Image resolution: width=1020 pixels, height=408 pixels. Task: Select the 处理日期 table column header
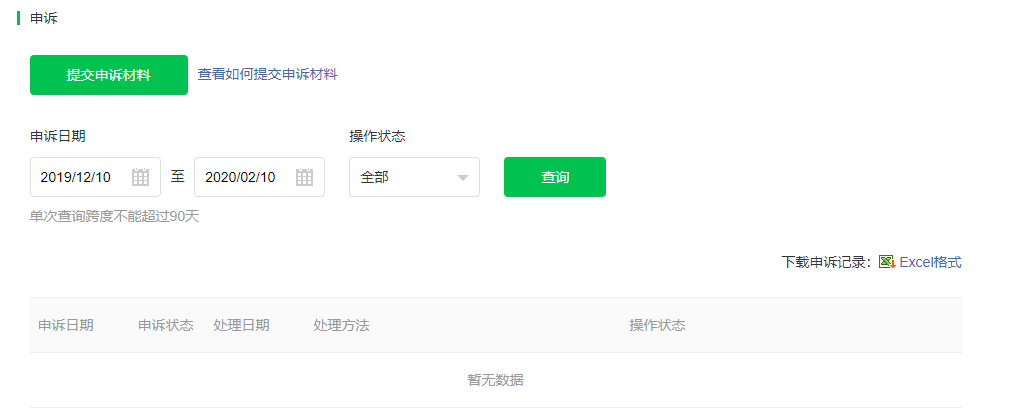[241, 325]
